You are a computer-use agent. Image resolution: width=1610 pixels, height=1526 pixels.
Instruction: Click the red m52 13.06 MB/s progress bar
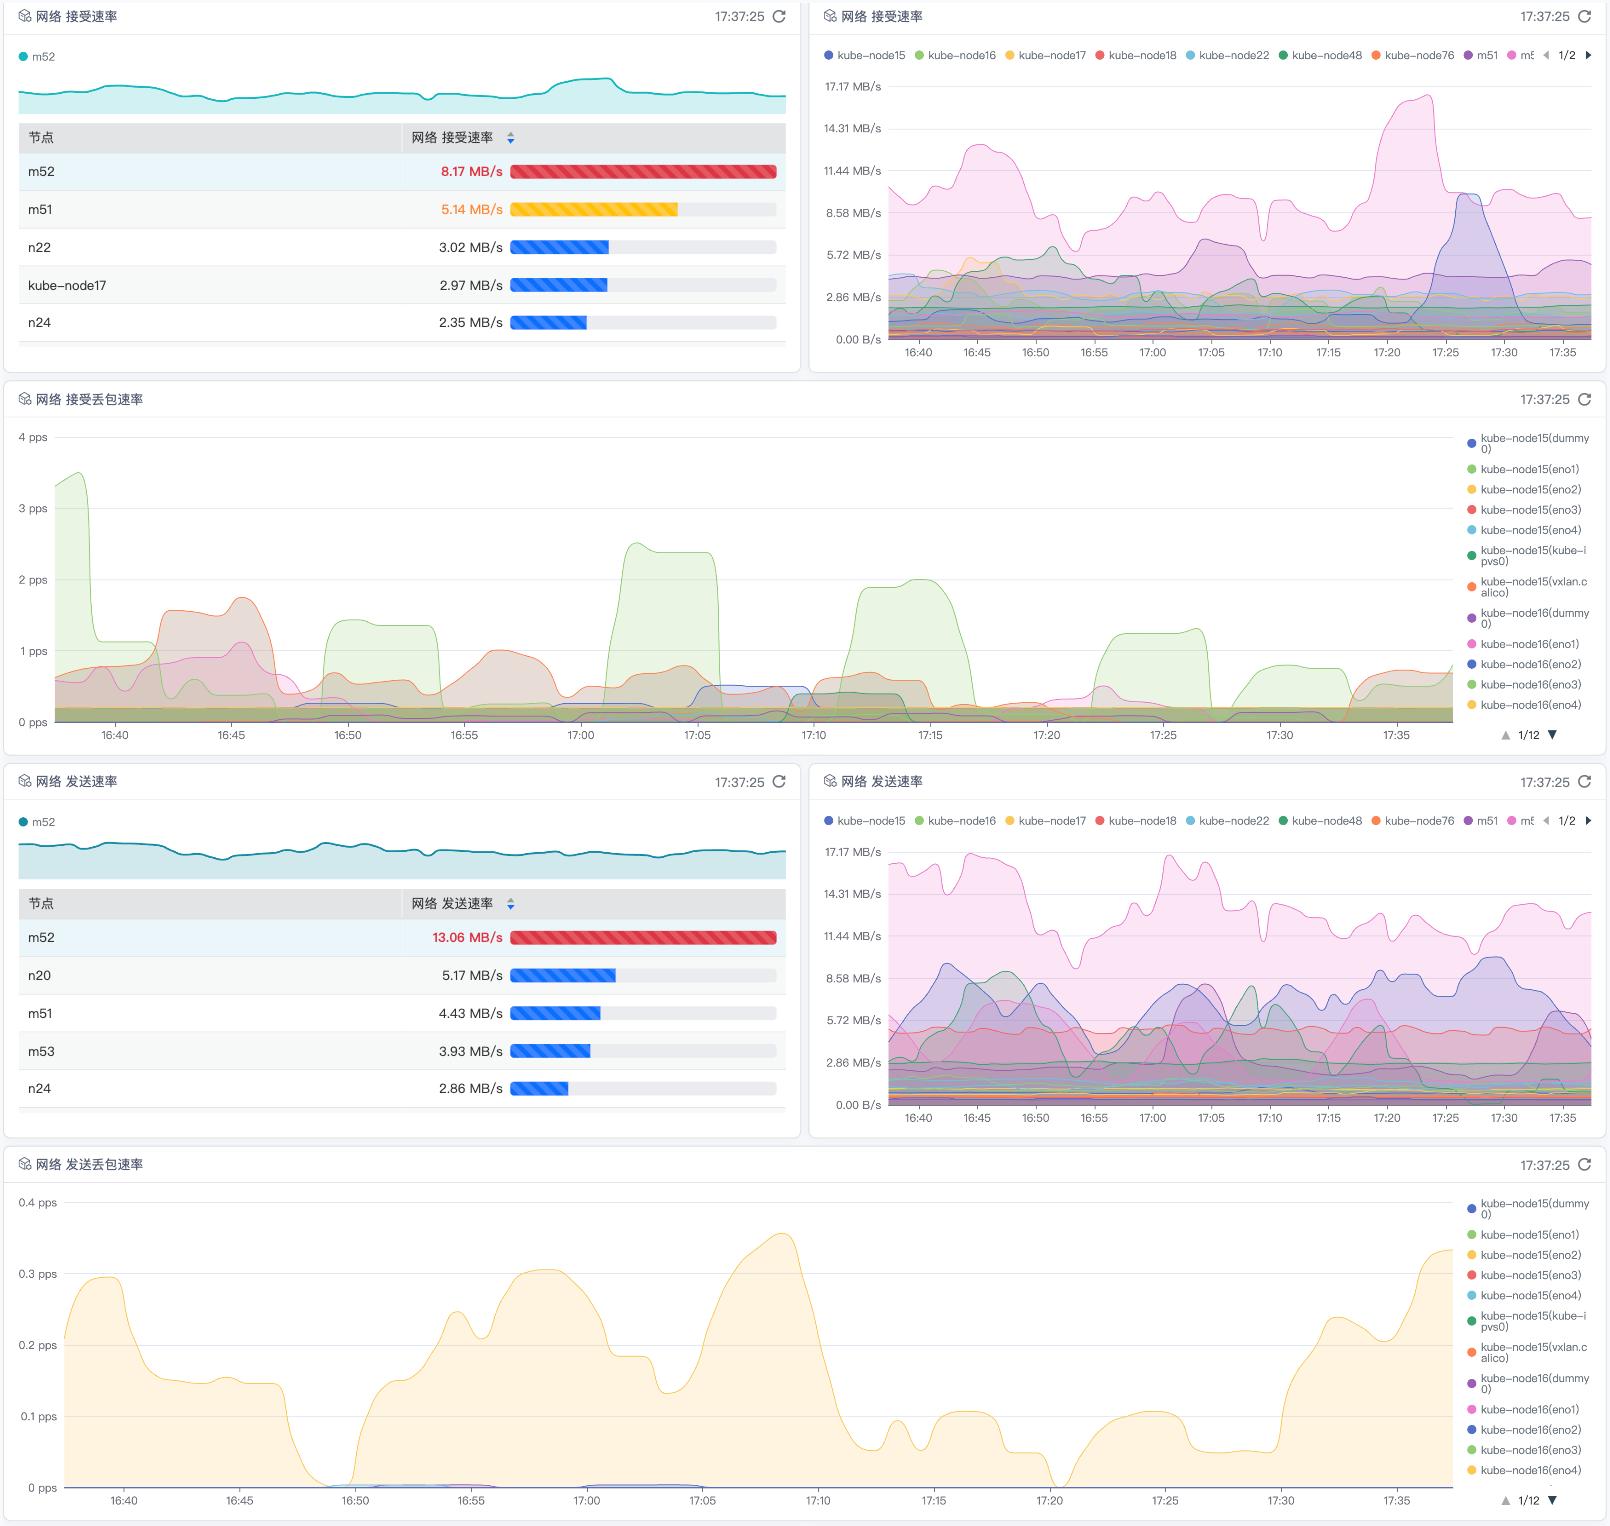pyautogui.click(x=643, y=938)
